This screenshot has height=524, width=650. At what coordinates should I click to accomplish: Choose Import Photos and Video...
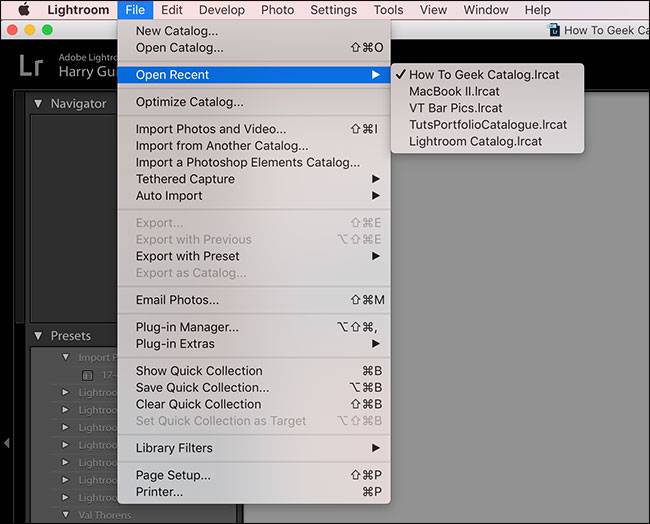254,129
